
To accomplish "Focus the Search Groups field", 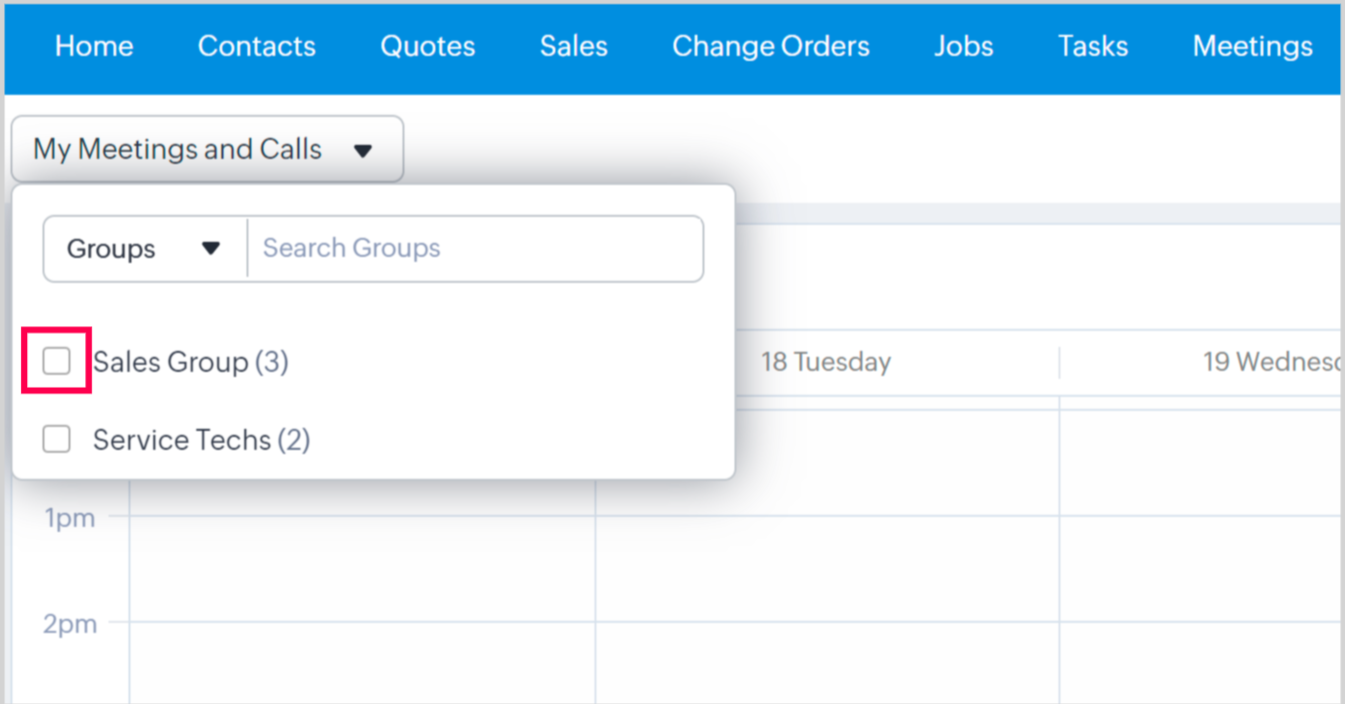I will (x=475, y=248).
